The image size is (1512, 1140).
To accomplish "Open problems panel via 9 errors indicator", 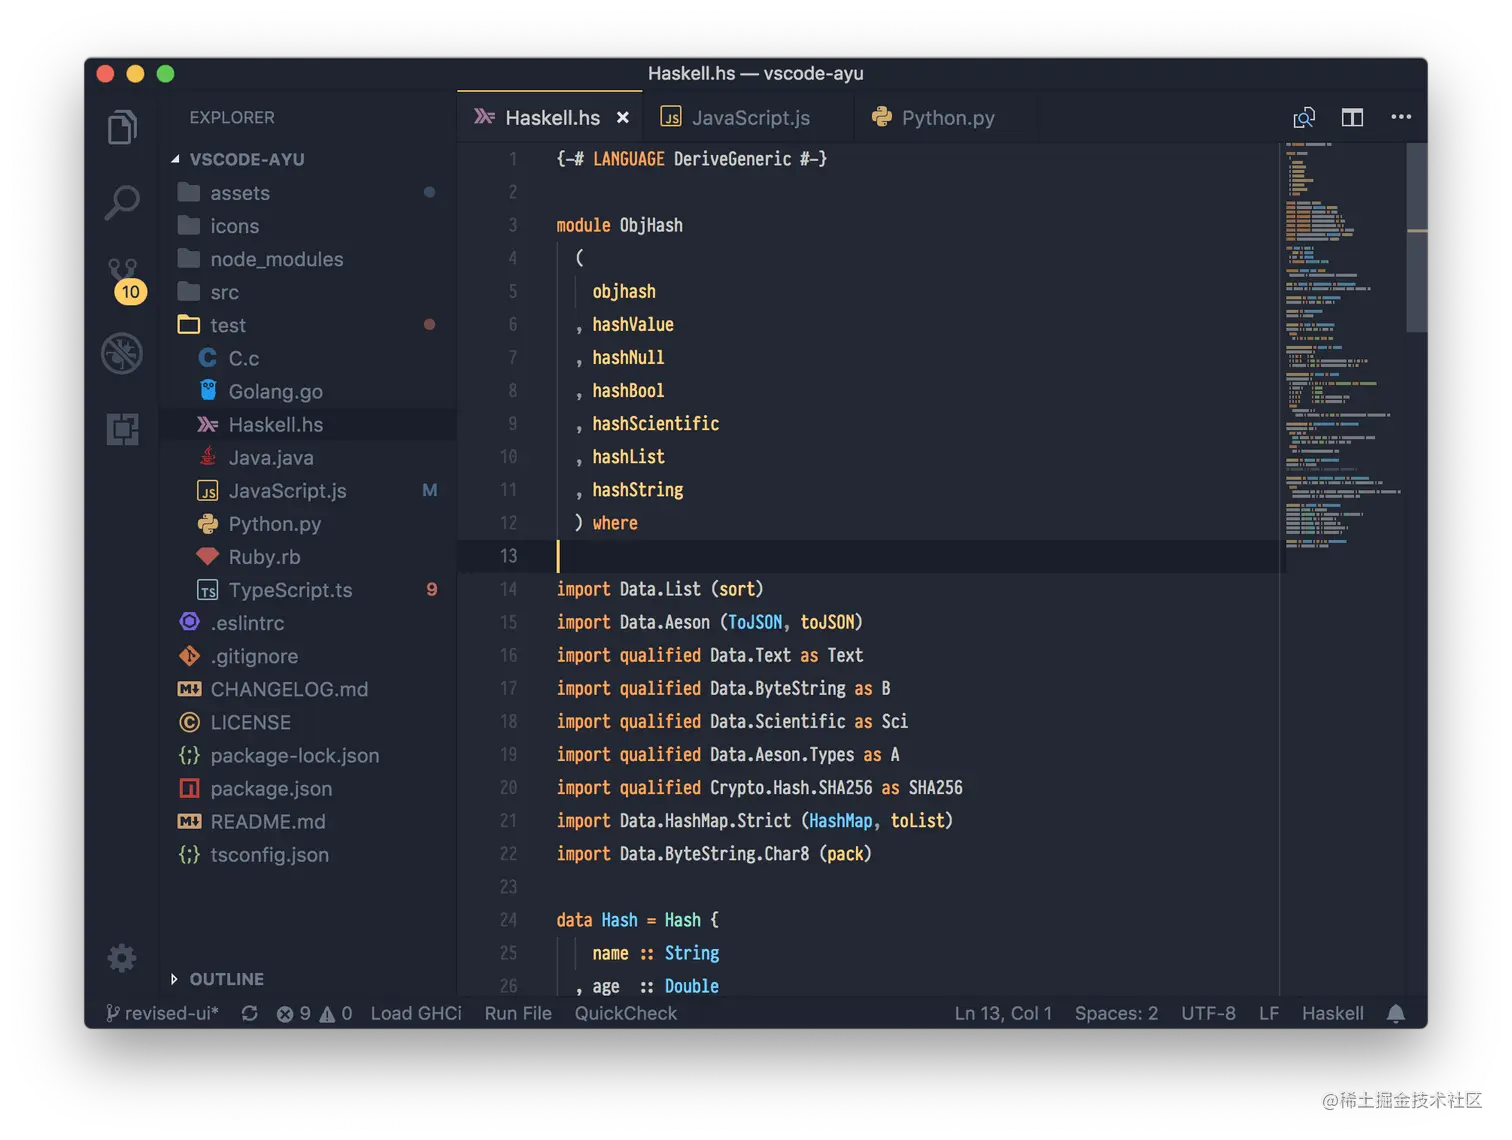I will [293, 1013].
